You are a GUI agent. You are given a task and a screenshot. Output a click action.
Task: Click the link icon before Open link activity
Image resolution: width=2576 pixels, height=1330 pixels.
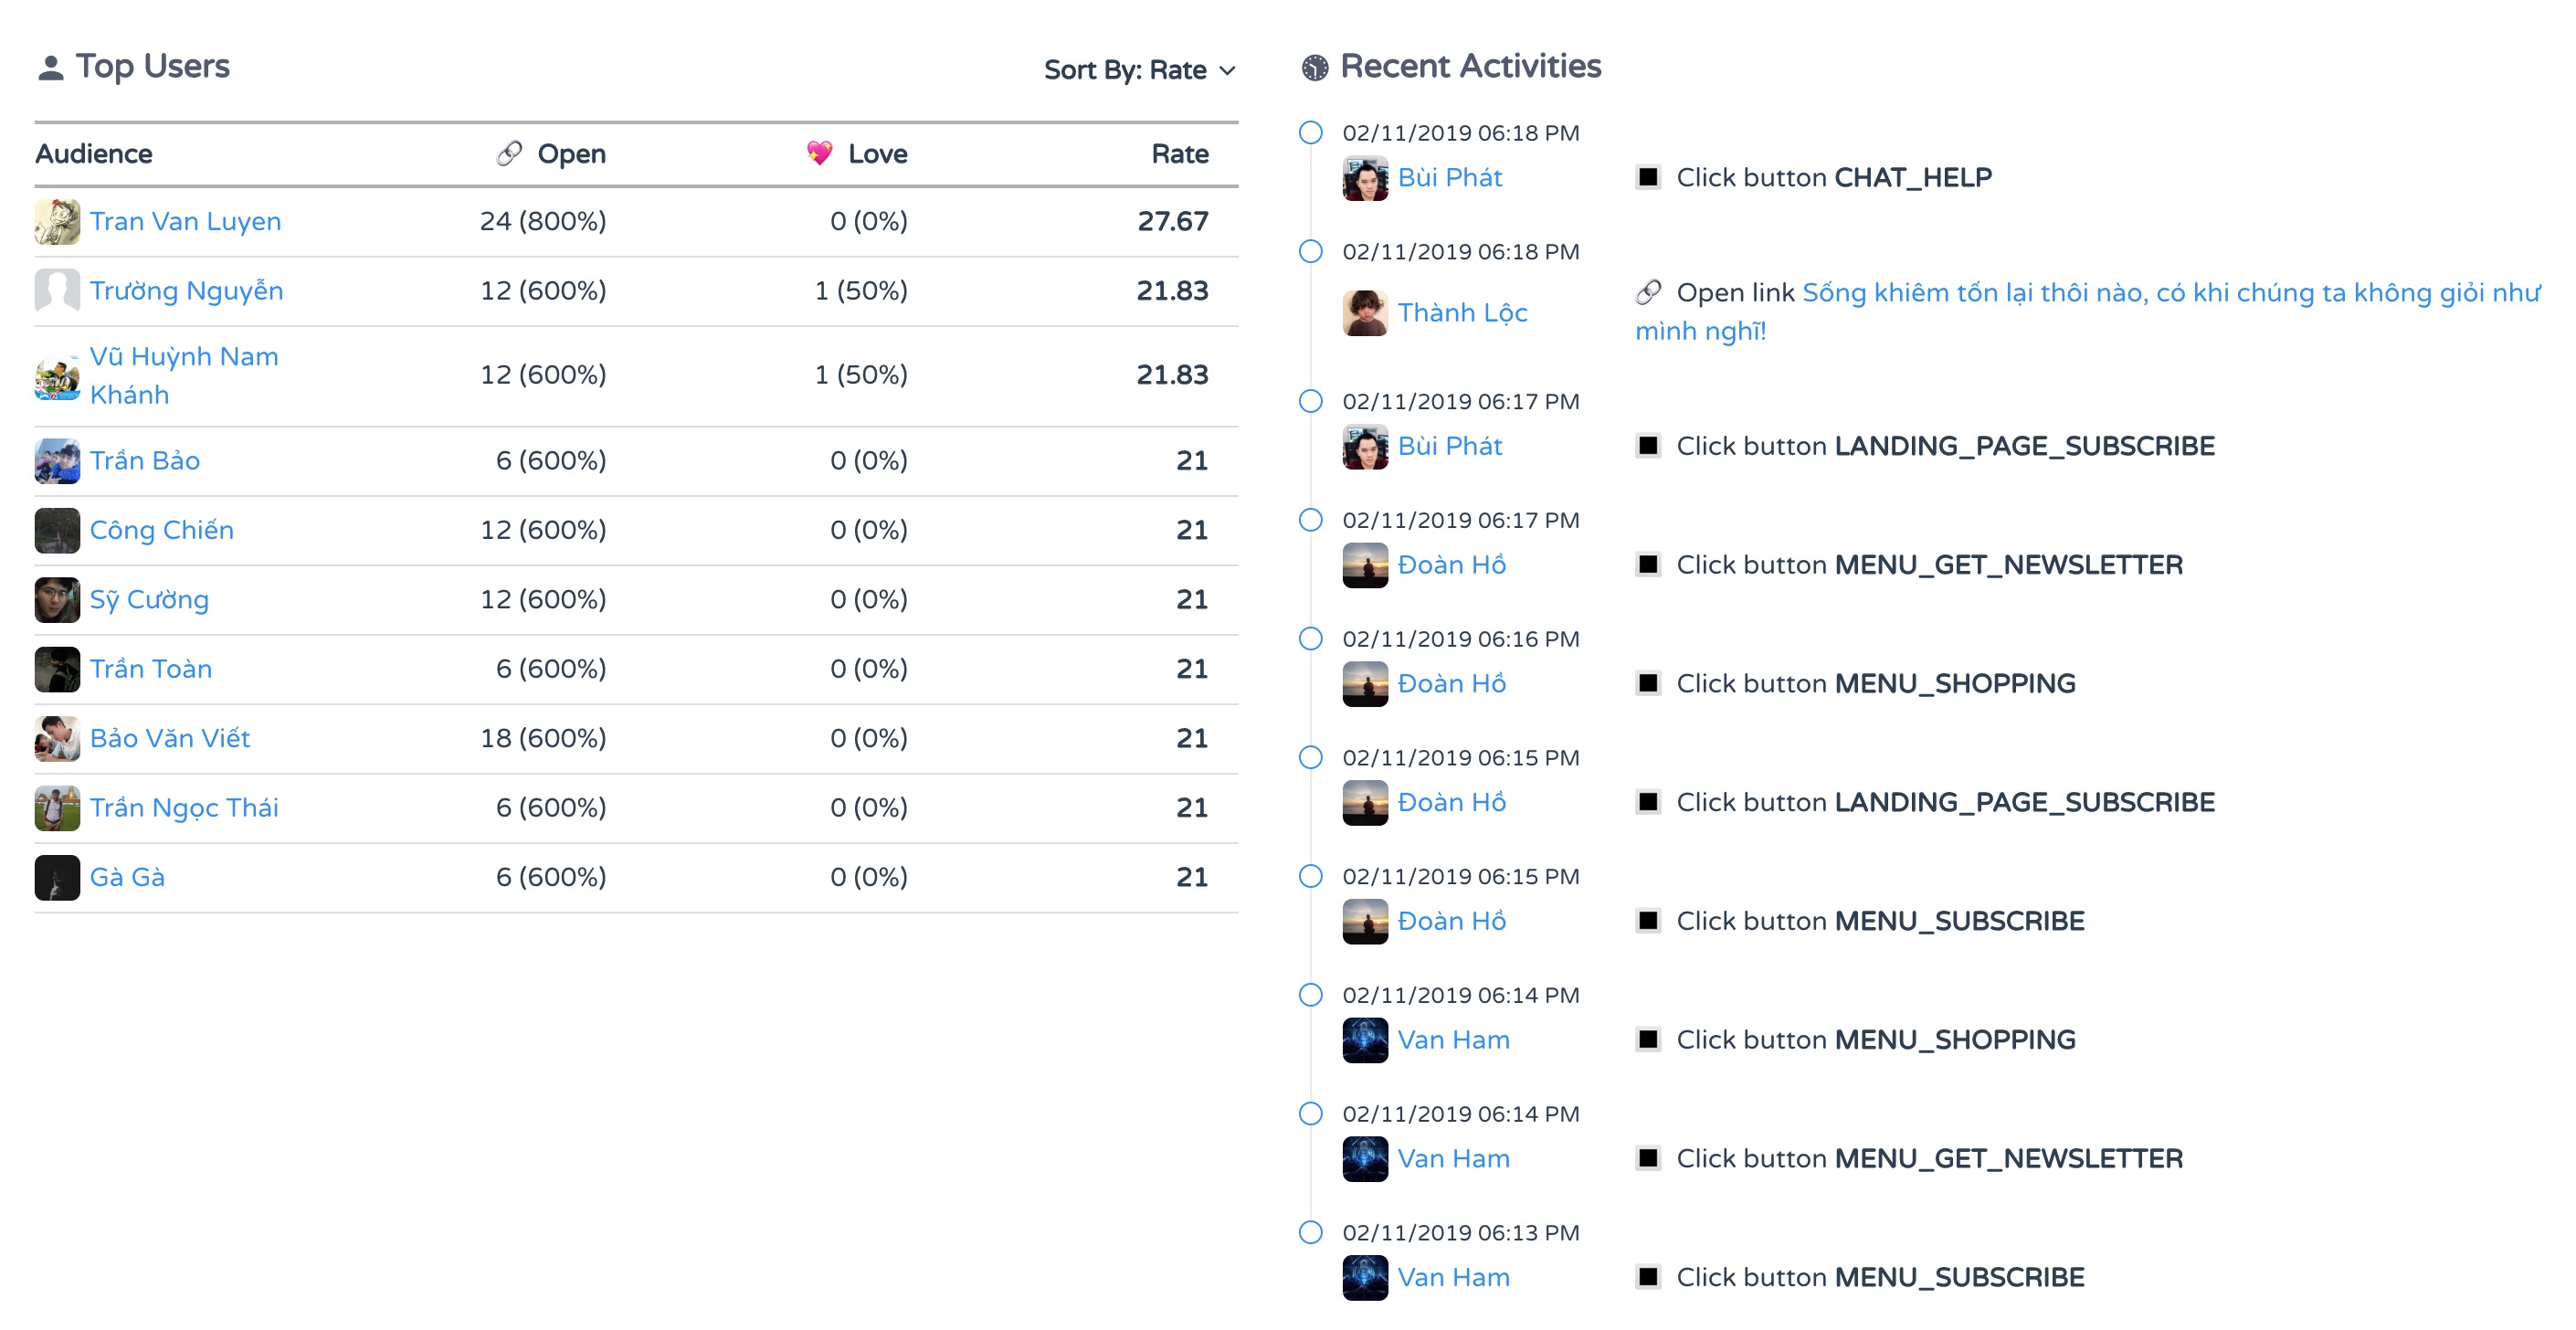pos(1647,293)
